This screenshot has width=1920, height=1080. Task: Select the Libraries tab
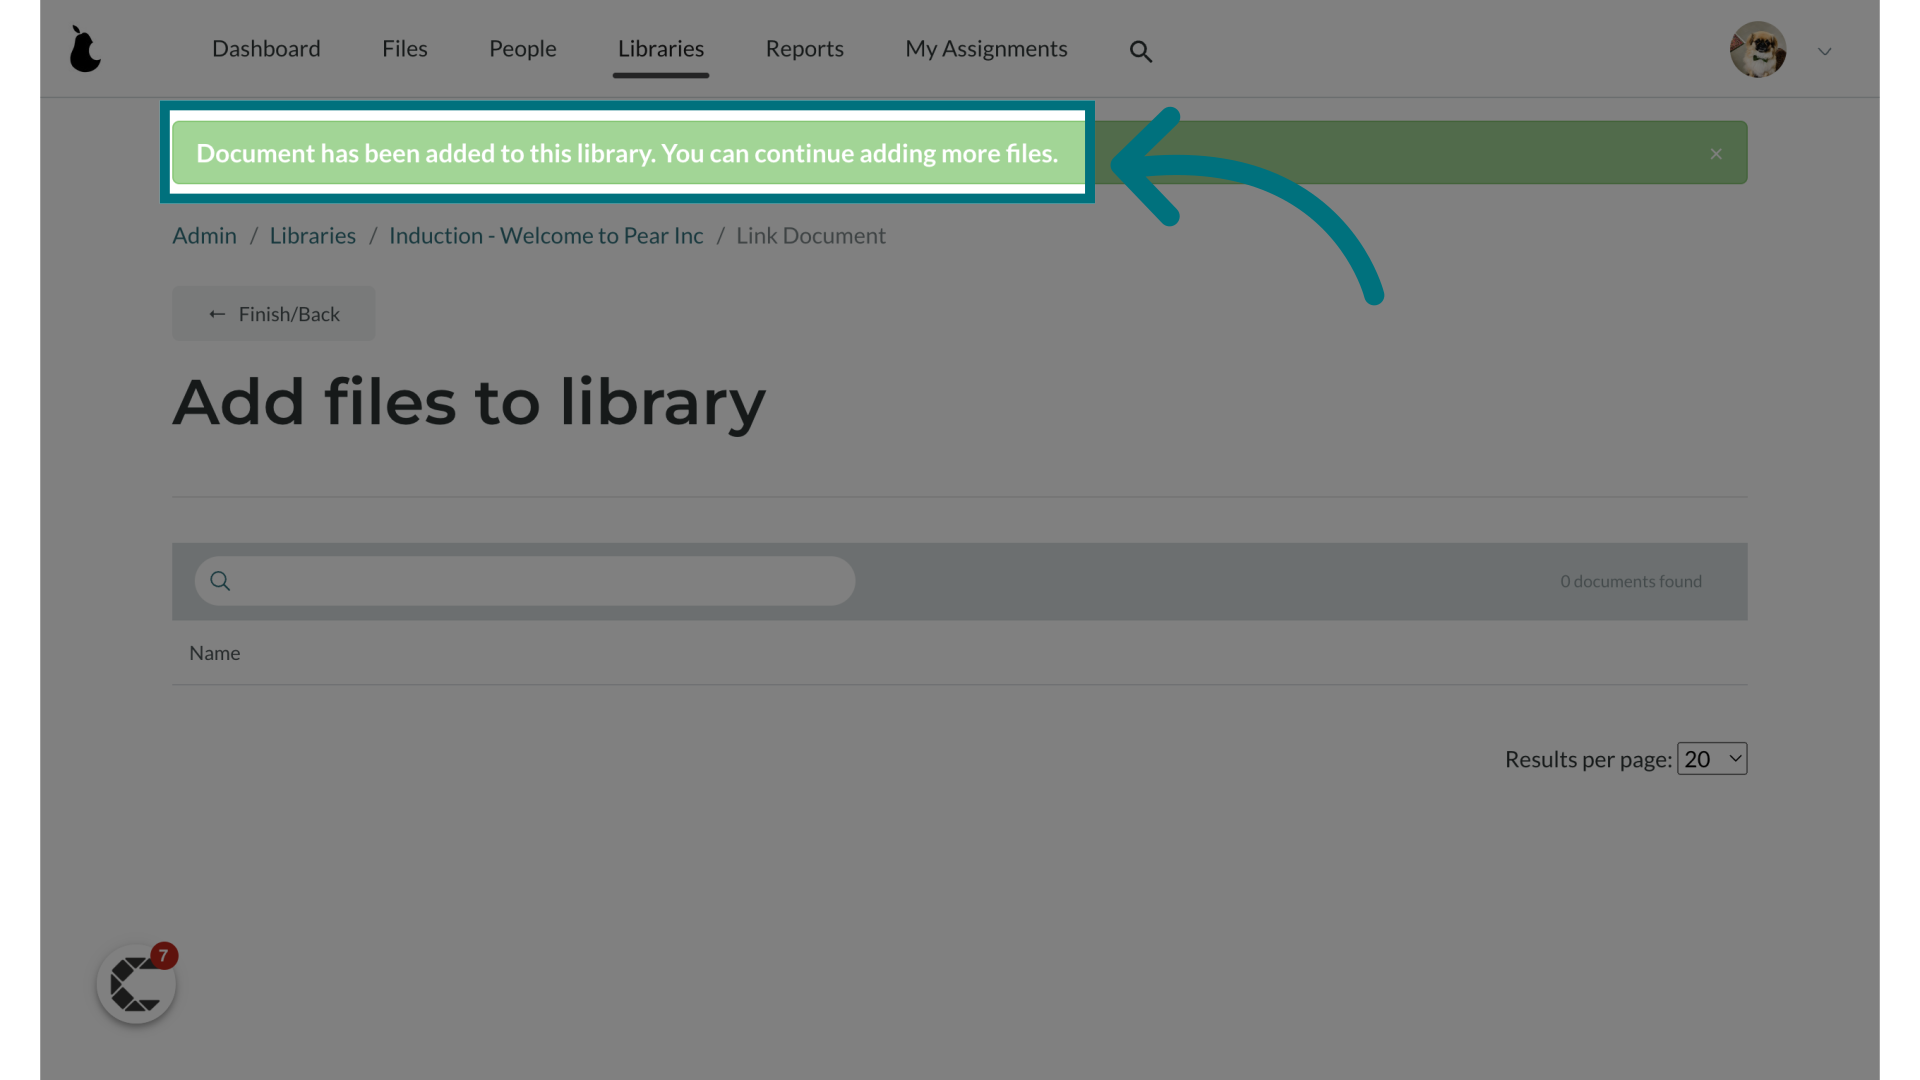click(661, 48)
